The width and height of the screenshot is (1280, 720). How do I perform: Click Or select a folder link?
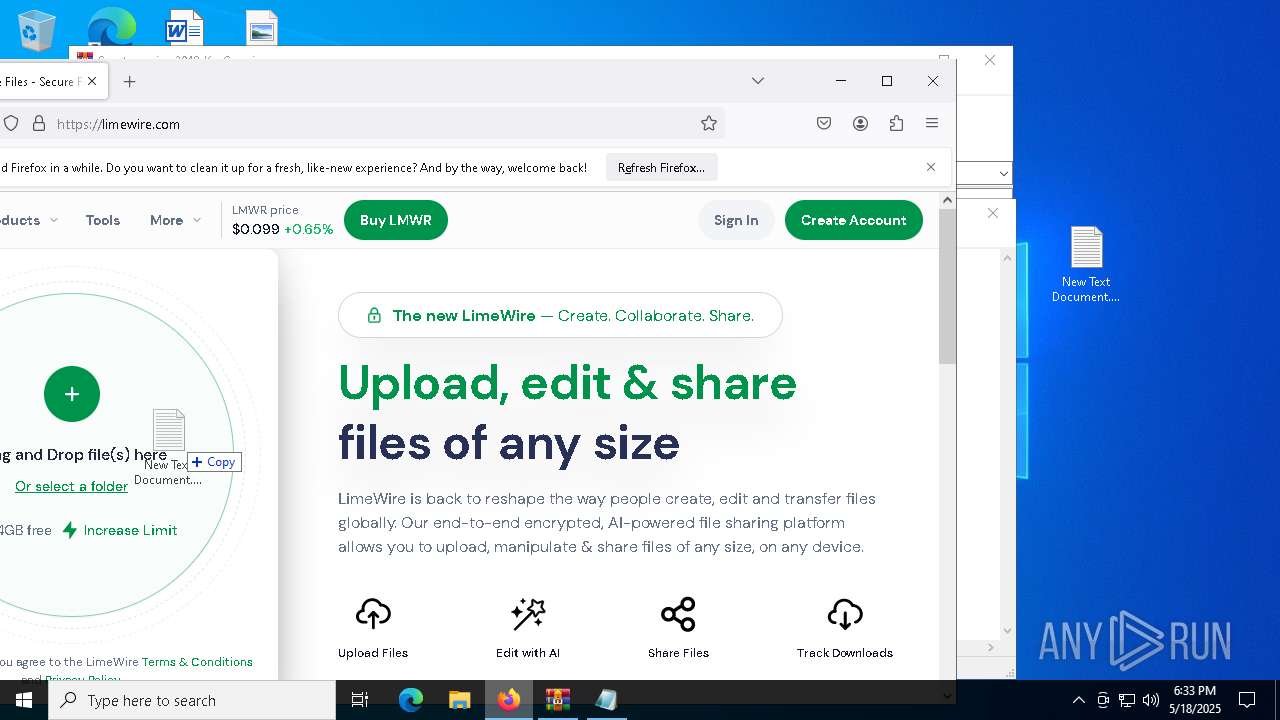[71, 486]
